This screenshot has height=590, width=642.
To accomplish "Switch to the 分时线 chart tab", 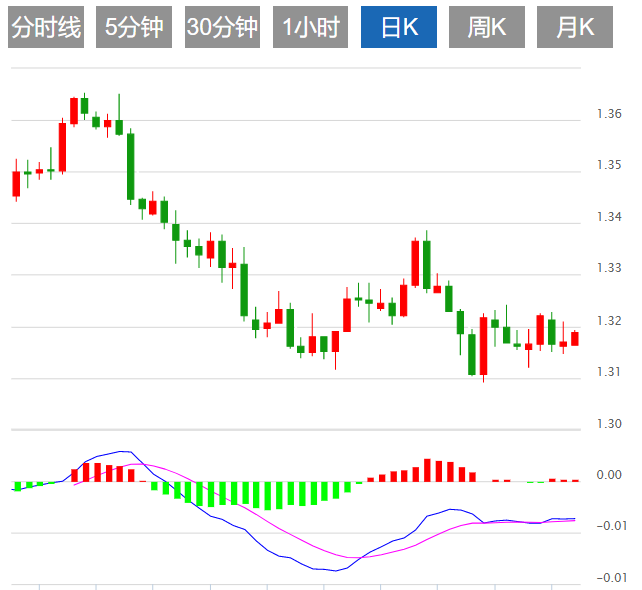I will point(46,27).
